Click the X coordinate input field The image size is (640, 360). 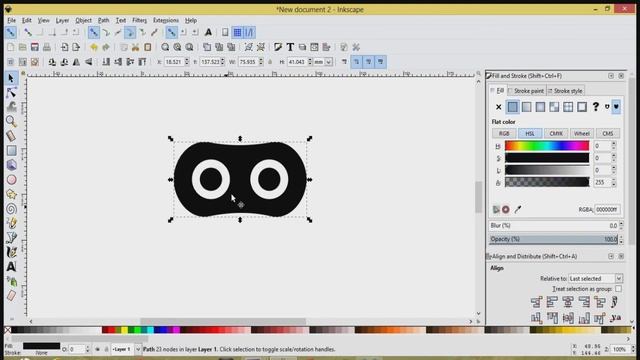click(174, 62)
